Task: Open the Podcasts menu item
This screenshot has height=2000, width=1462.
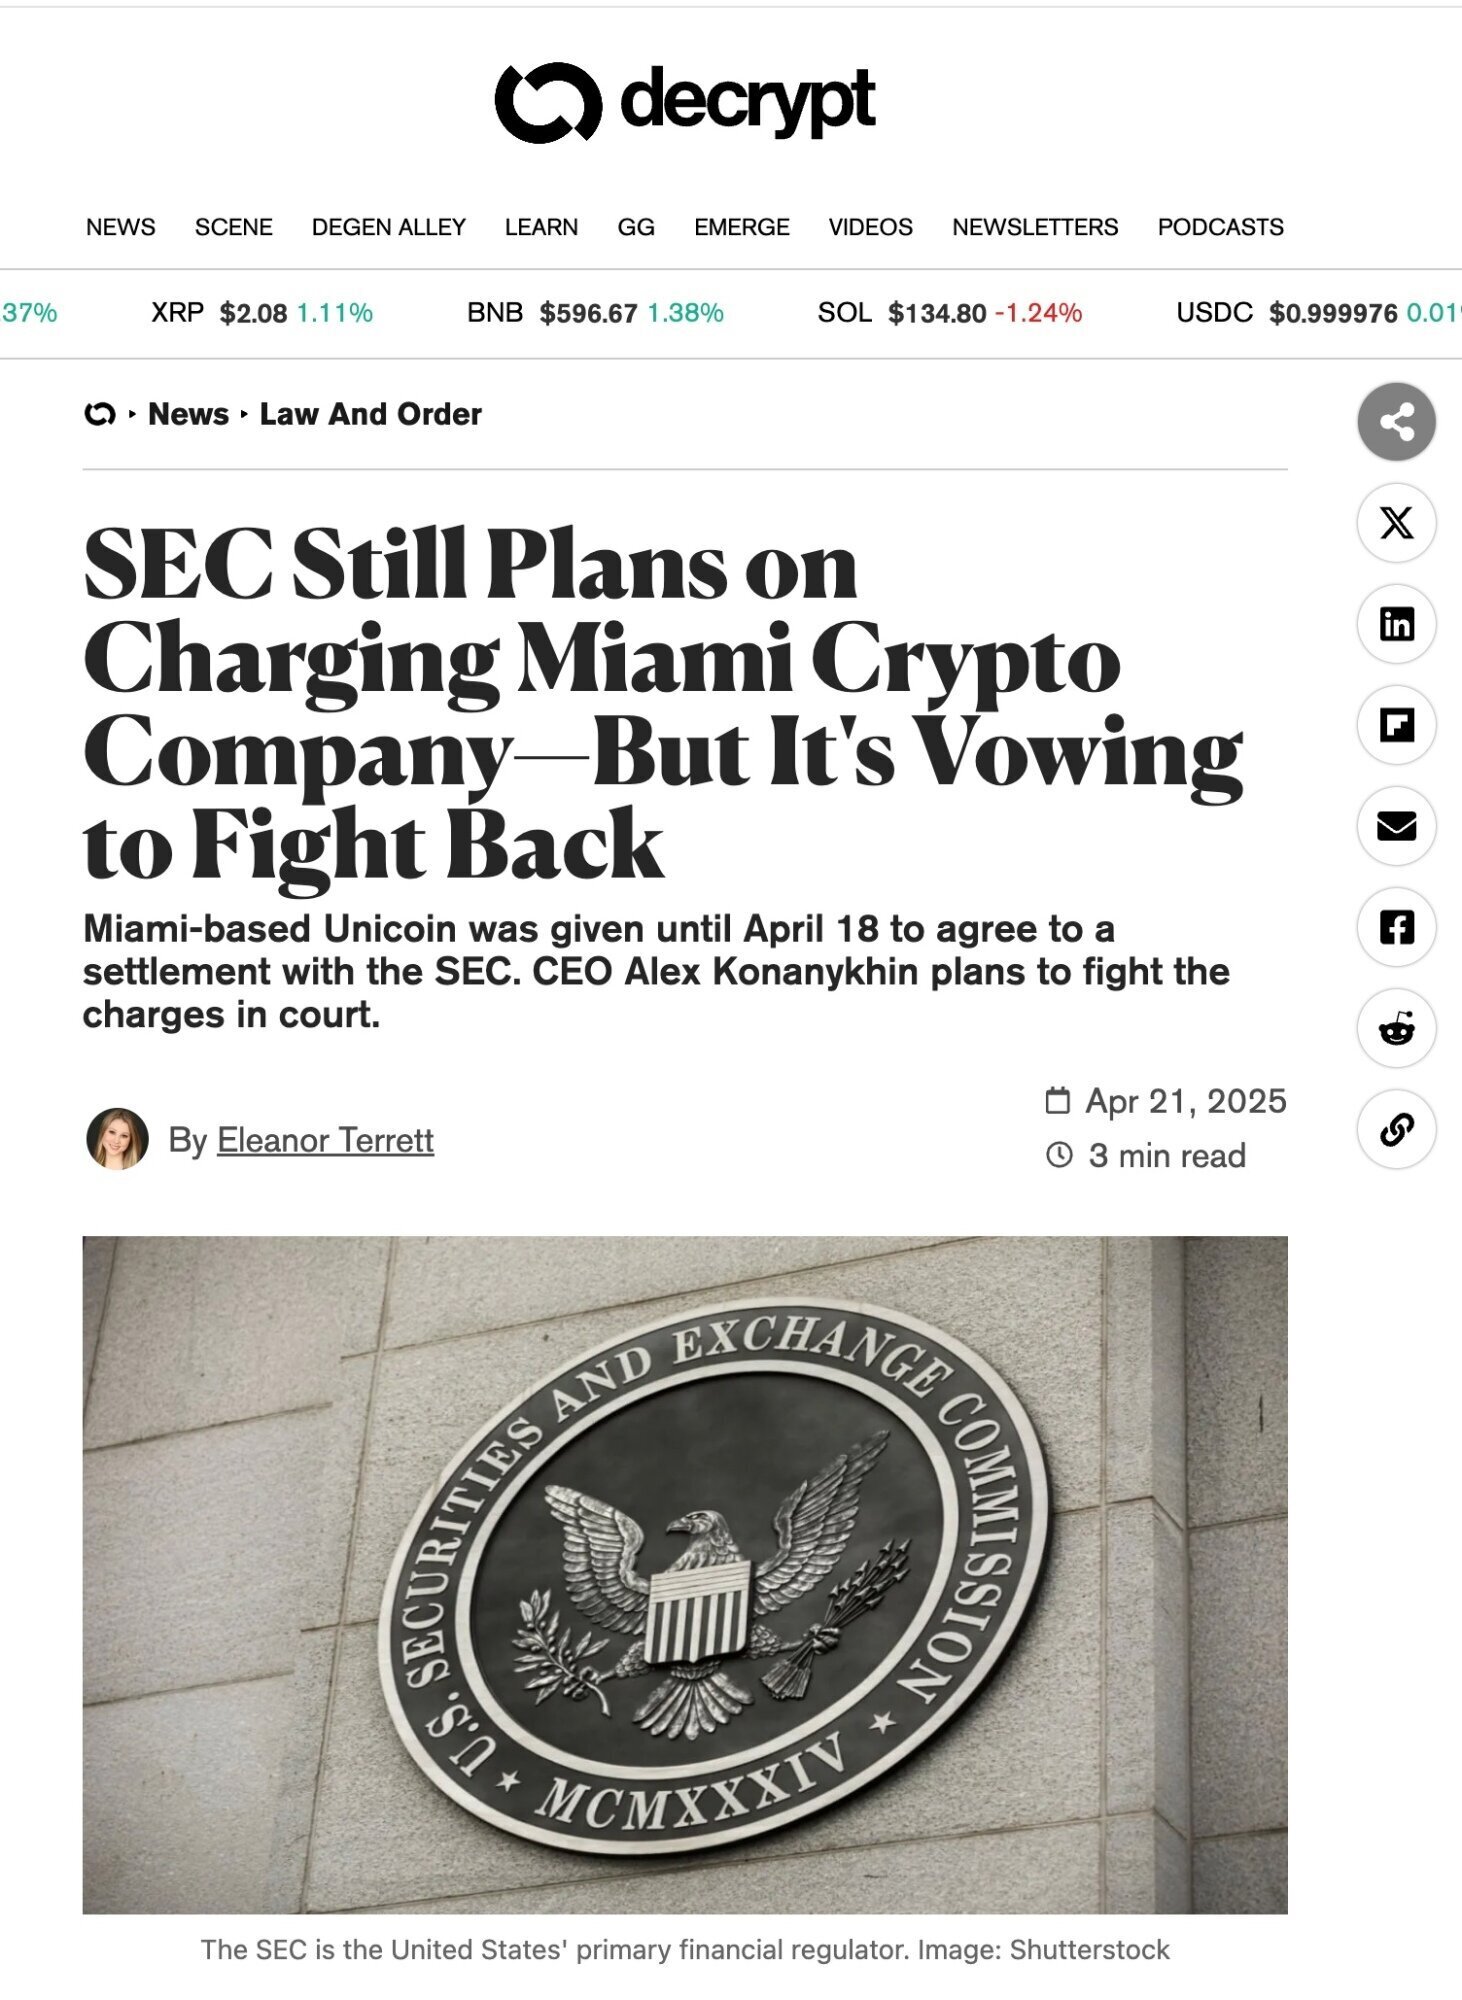Action: (1220, 227)
